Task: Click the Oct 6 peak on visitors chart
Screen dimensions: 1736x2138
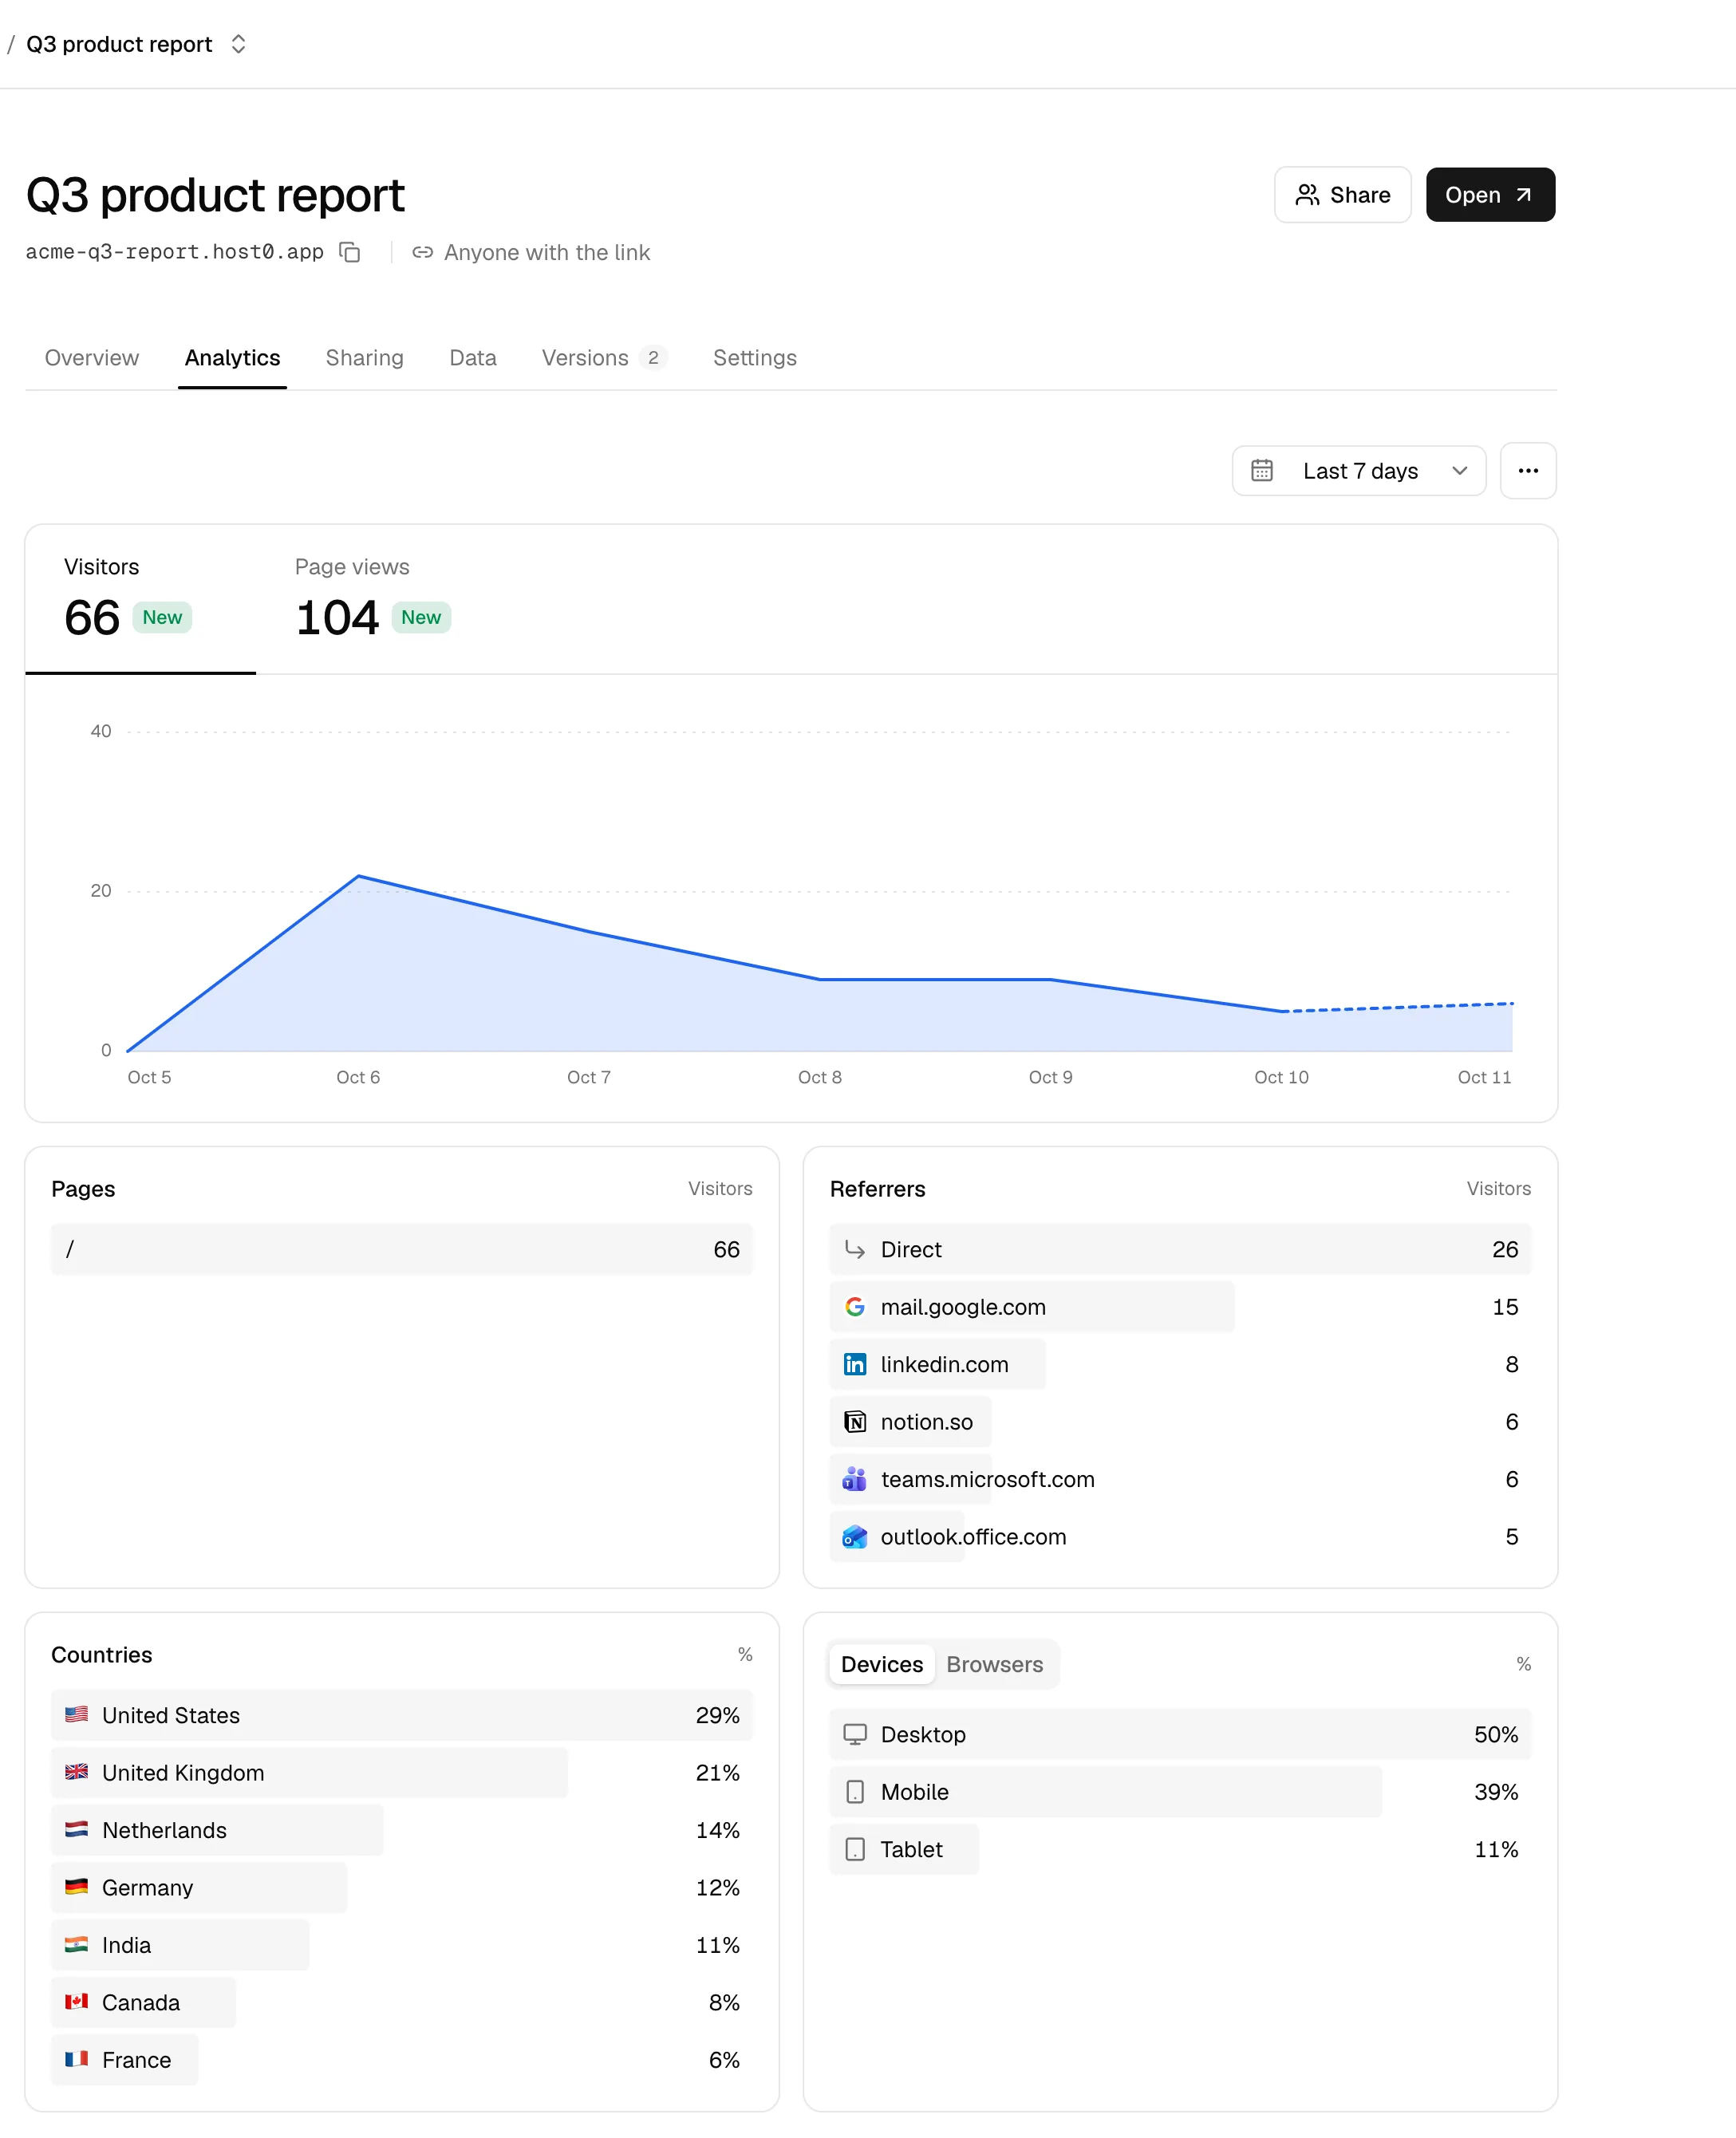Action: tap(358, 876)
